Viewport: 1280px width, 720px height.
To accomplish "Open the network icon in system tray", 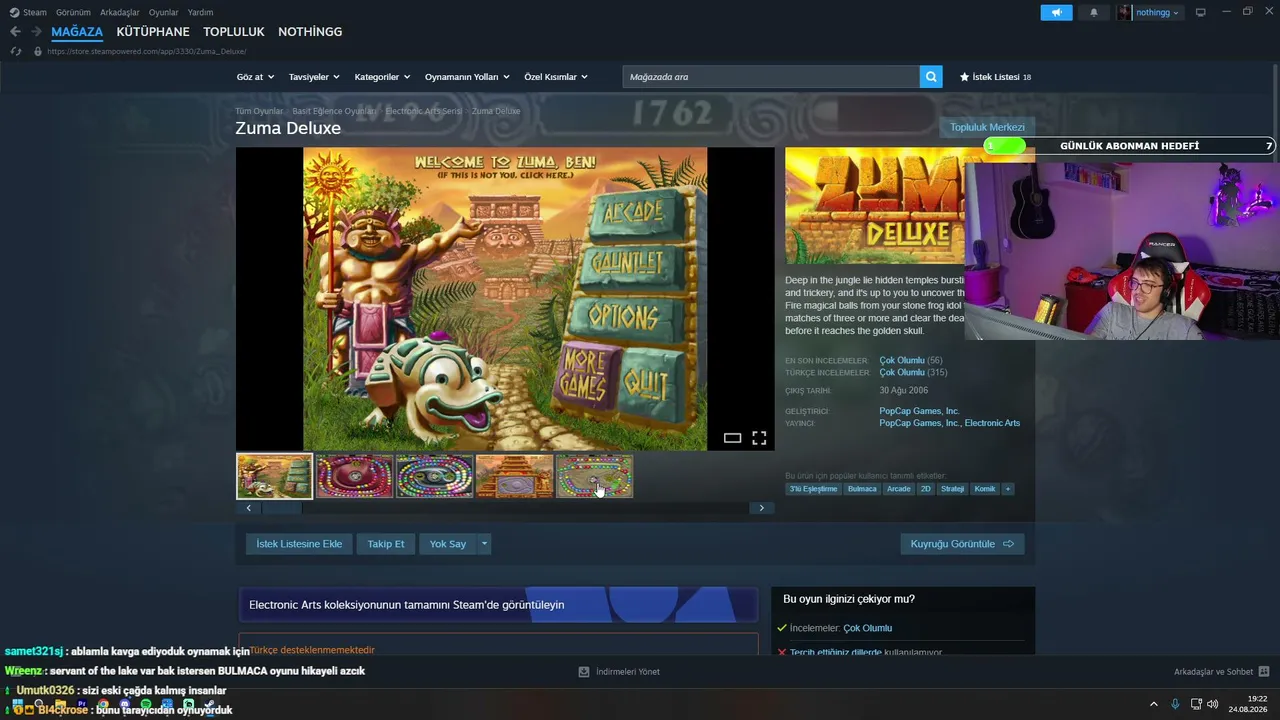I will tap(1196, 704).
